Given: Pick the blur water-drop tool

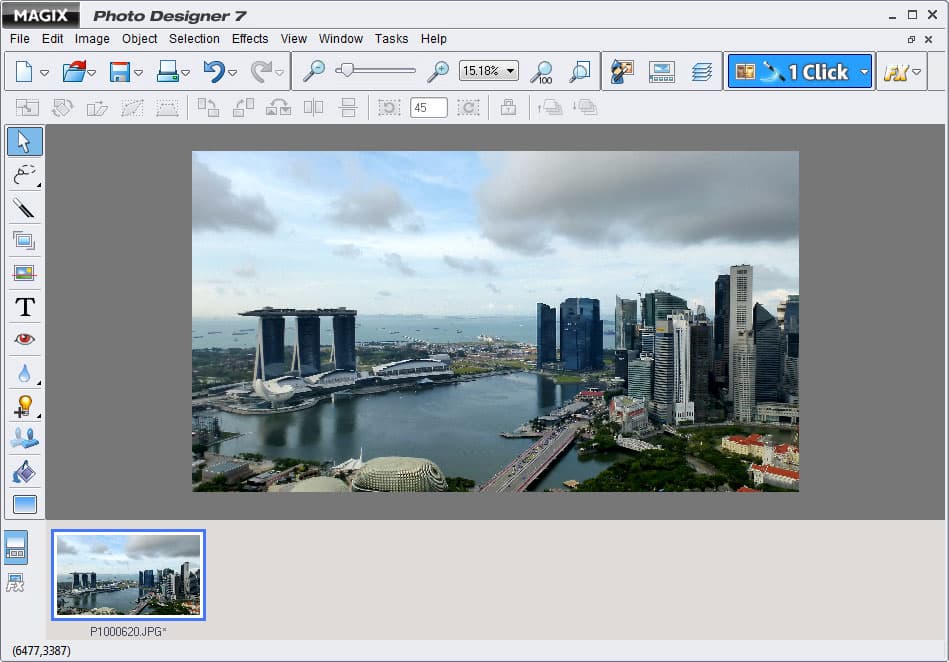Looking at the screenshot, I should 25,373.
